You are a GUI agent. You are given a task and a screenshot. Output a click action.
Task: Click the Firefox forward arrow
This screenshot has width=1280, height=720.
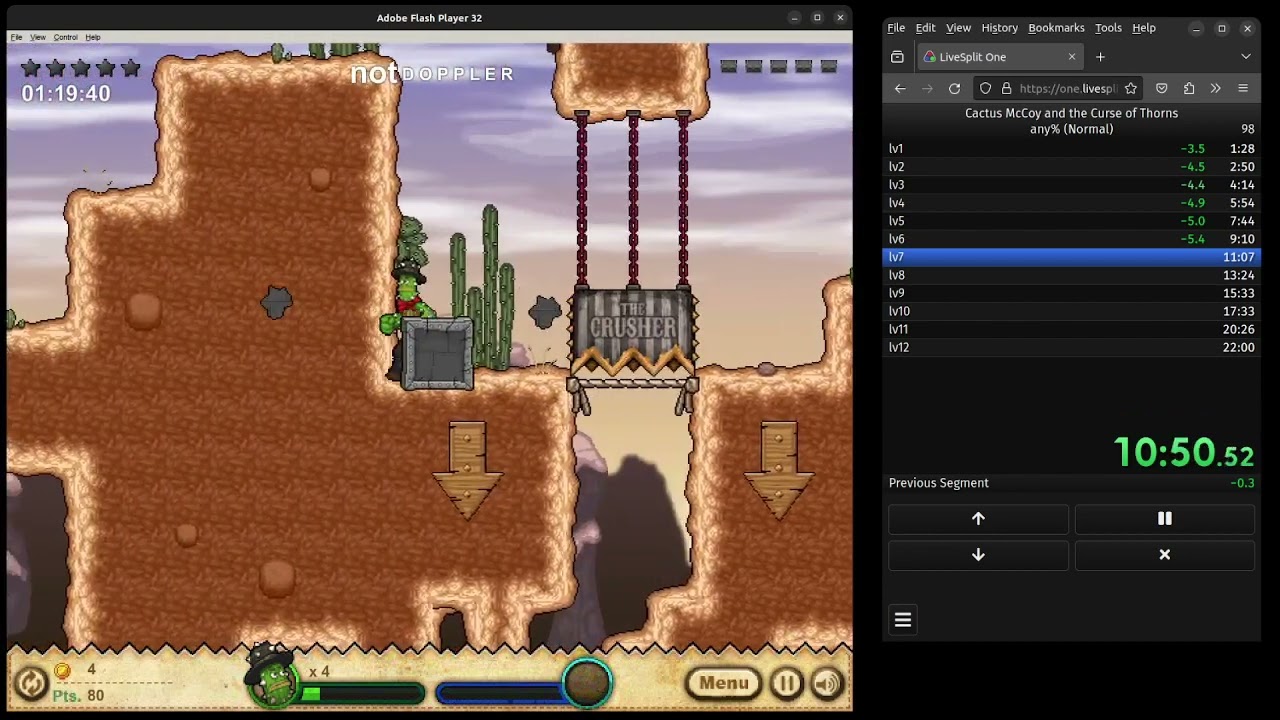pos(927,89)
